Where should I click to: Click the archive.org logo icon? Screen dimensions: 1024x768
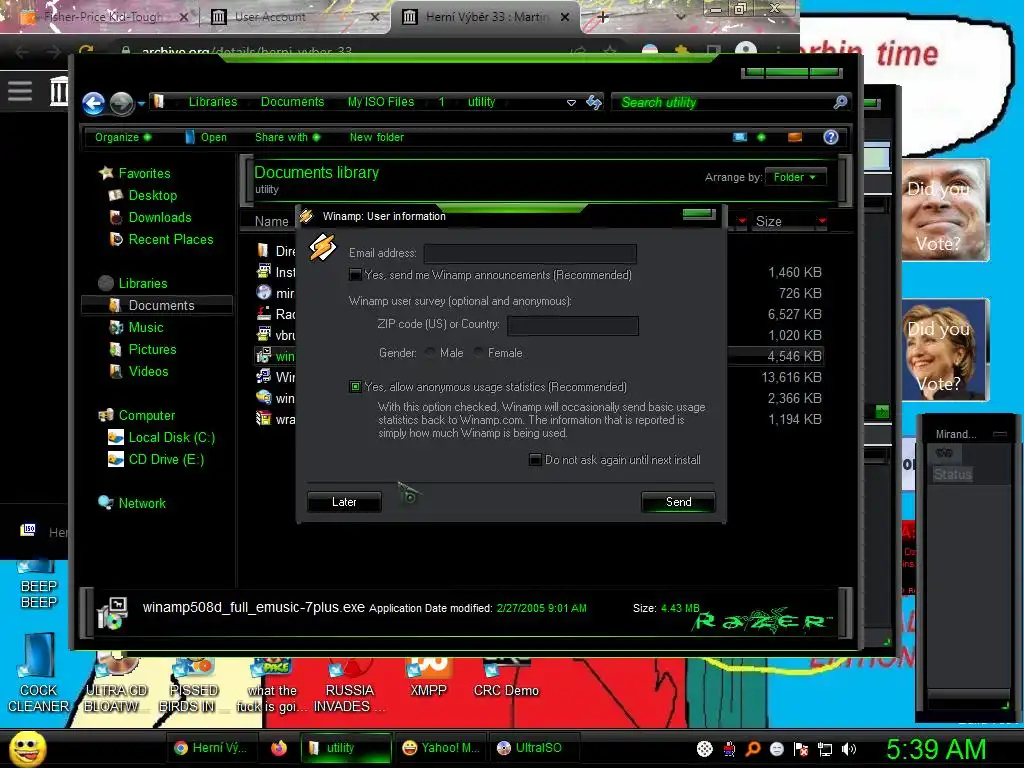[59, 91]
